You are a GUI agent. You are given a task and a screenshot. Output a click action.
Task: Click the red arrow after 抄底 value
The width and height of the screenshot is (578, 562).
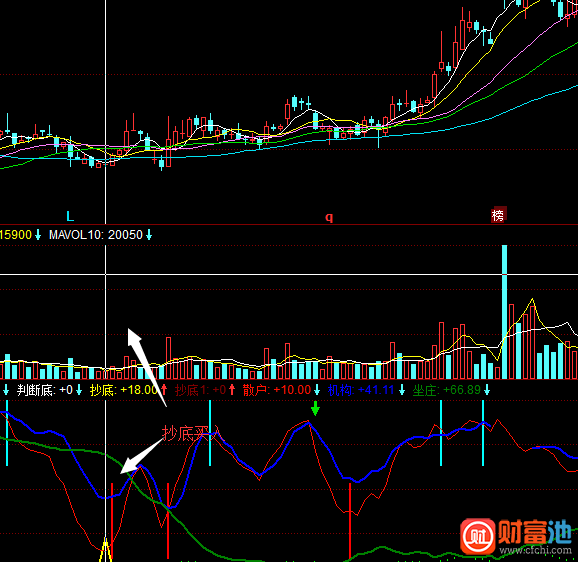pos(164,390)
